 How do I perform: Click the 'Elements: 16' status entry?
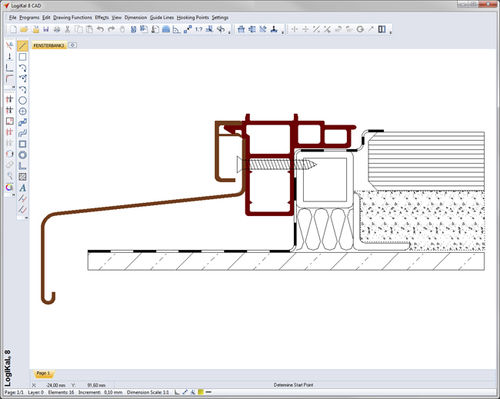pyautogui.click(x=61, y=392)
